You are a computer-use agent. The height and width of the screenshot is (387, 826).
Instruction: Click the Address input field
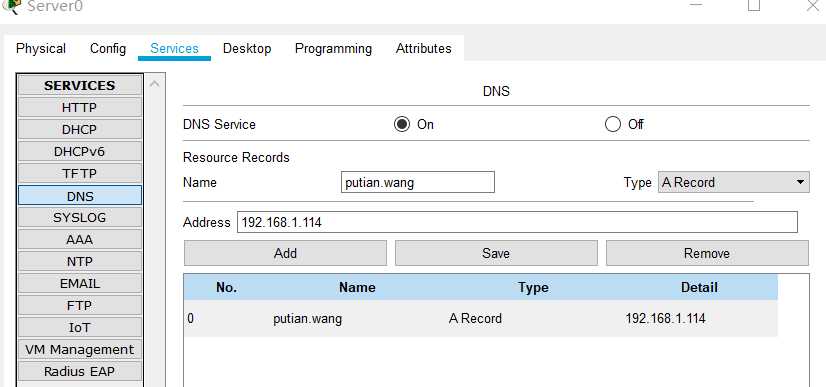[517, 222]
